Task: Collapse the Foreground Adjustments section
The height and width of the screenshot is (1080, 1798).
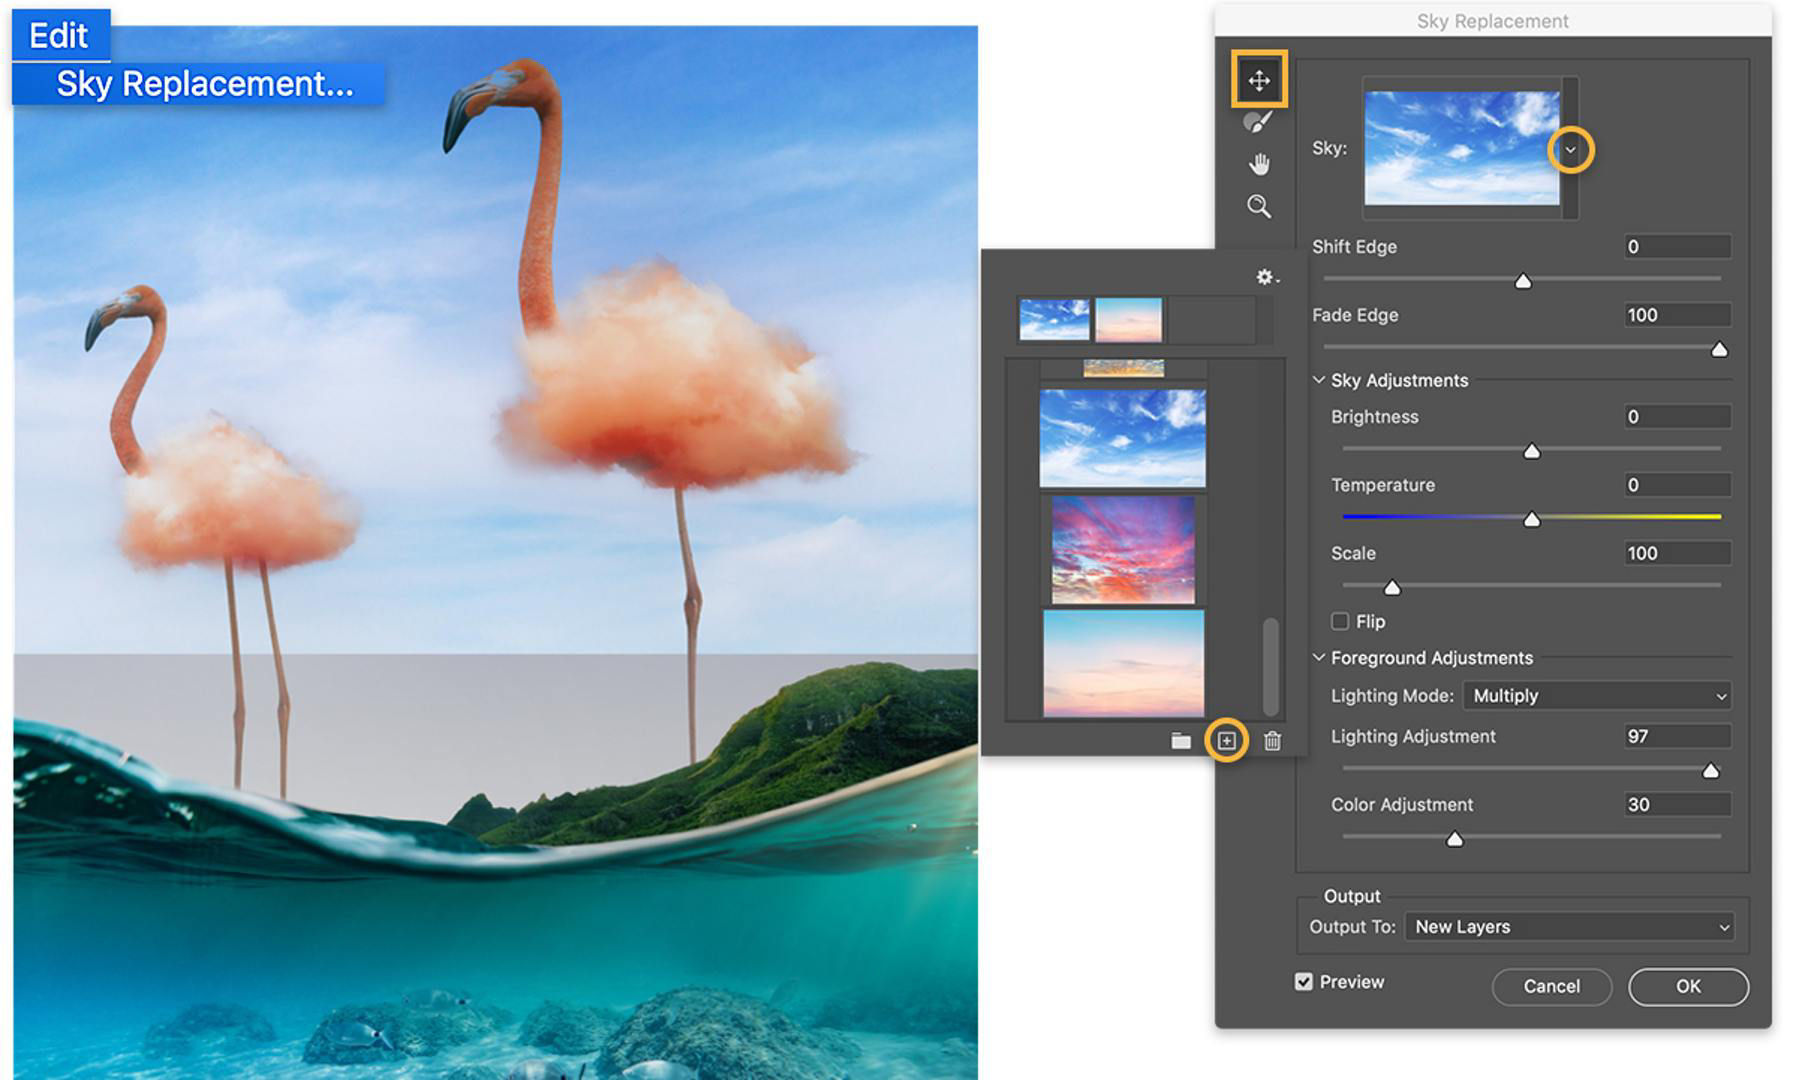Action: click(1318, 656)
